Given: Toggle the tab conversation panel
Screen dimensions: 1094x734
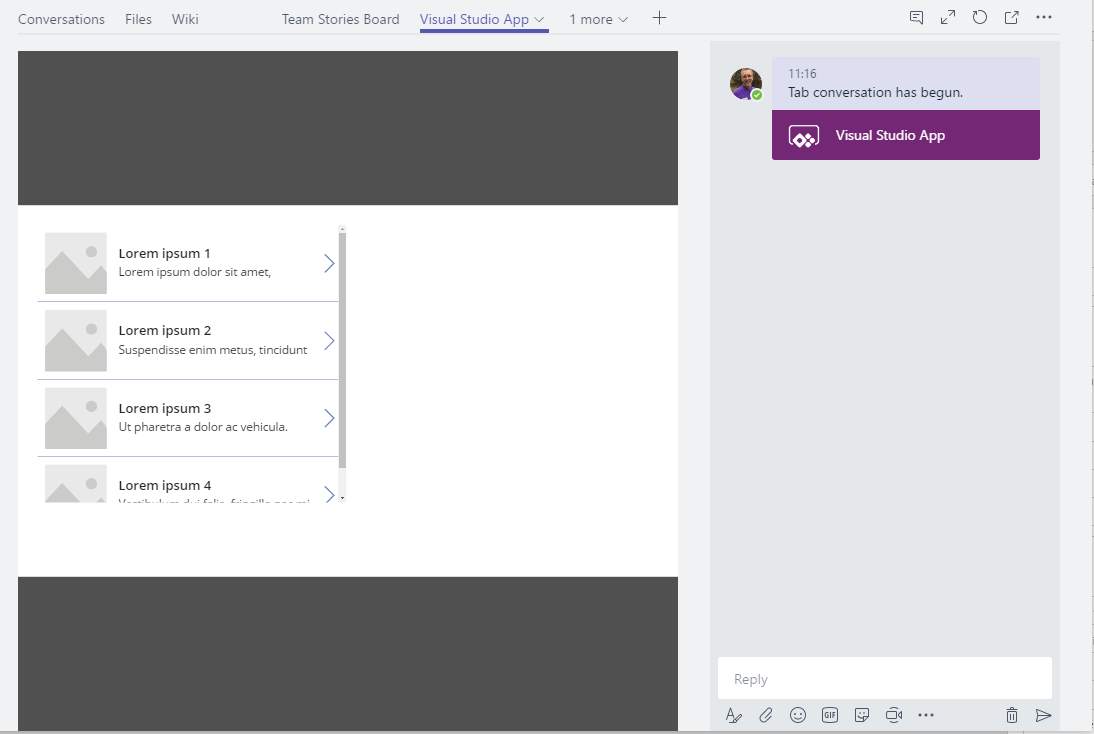Looking at the screenshot, I should [916, 17].
